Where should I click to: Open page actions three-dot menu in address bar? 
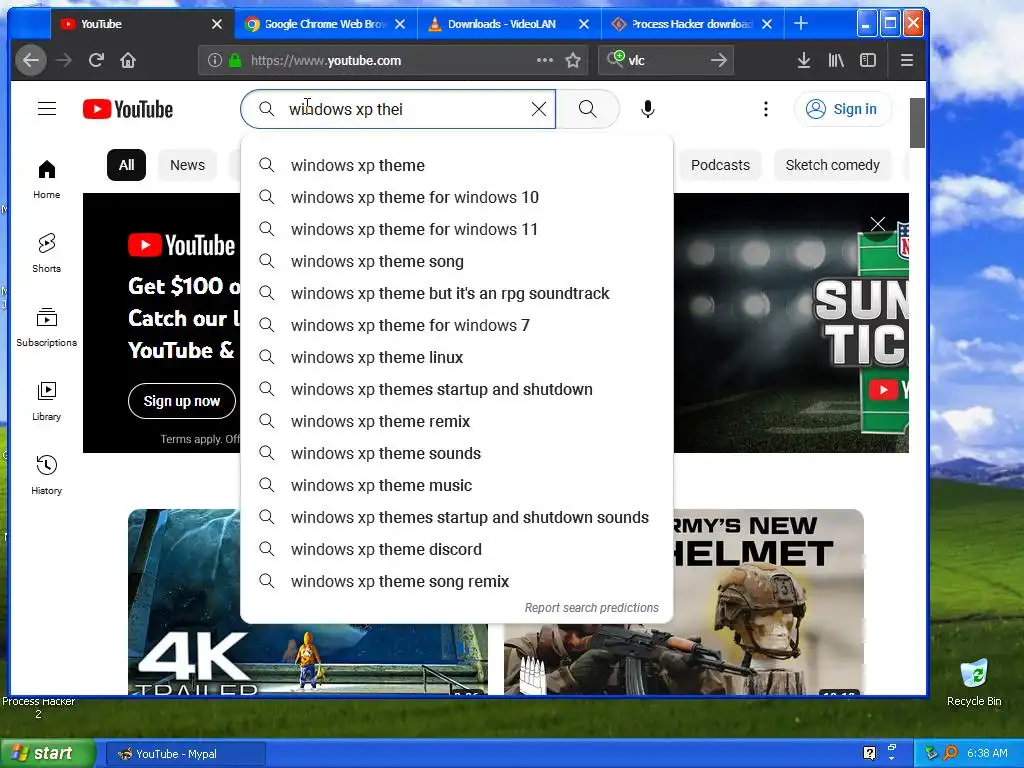545,61
